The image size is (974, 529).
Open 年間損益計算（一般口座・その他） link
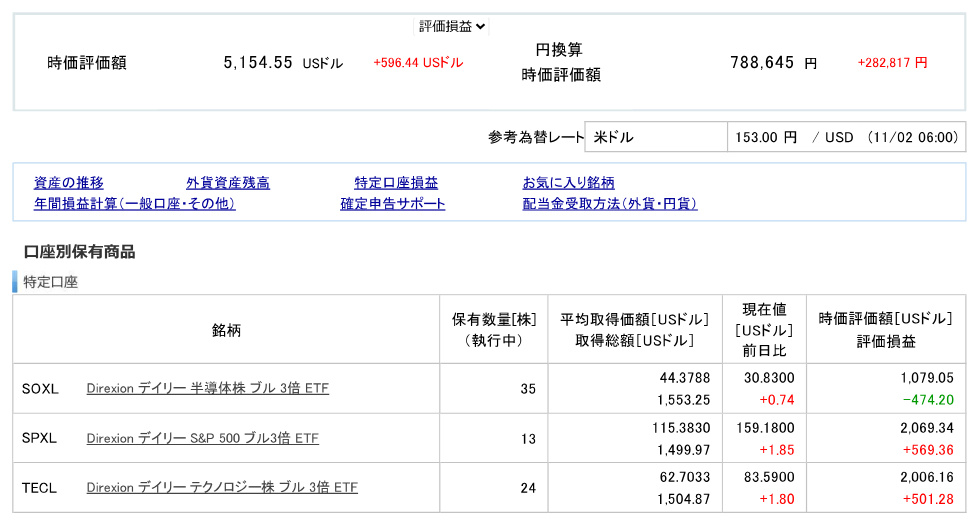135,204
